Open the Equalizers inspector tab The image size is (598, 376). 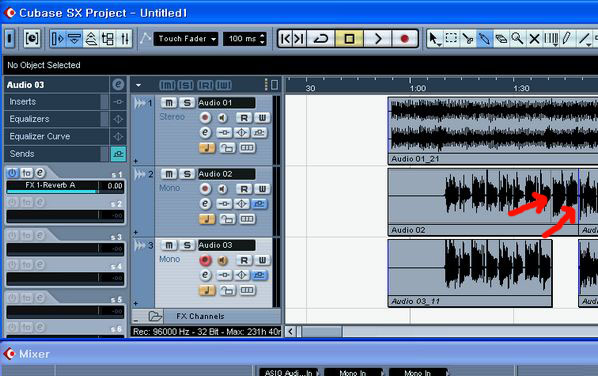point(53,119)
